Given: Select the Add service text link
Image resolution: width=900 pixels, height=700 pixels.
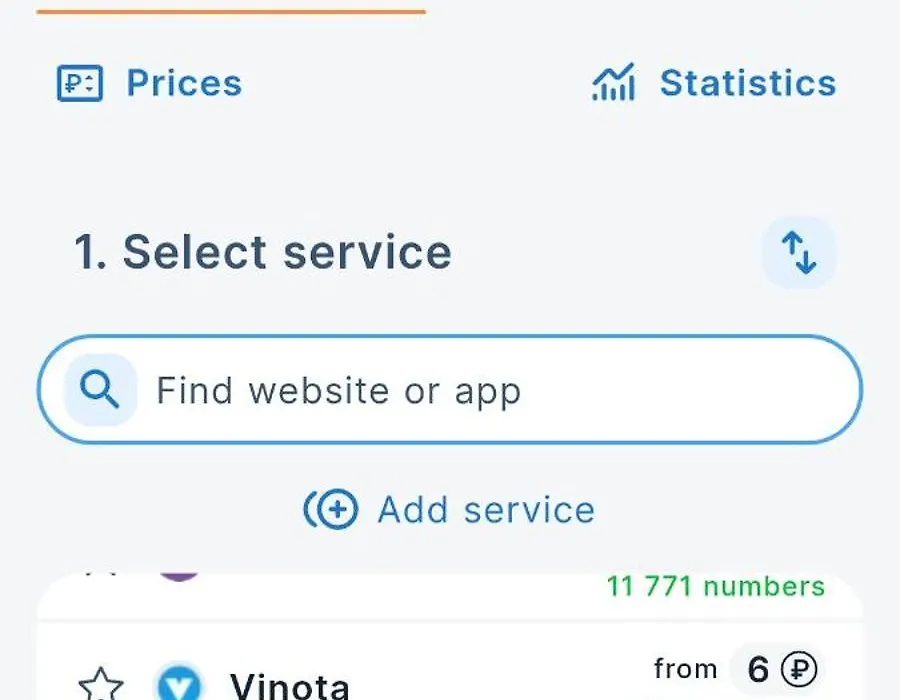Looking at the screenshot, I should [x=486, y=510].
